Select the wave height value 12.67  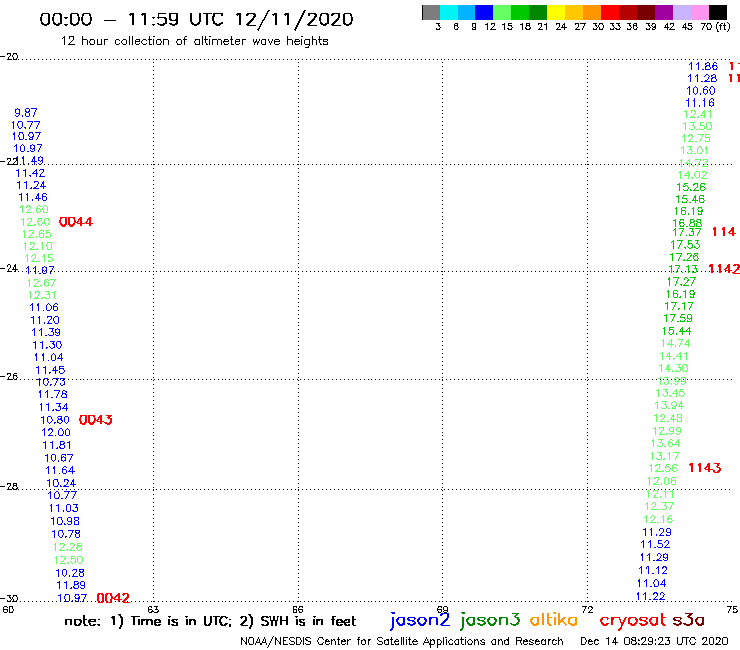point(42,283)
